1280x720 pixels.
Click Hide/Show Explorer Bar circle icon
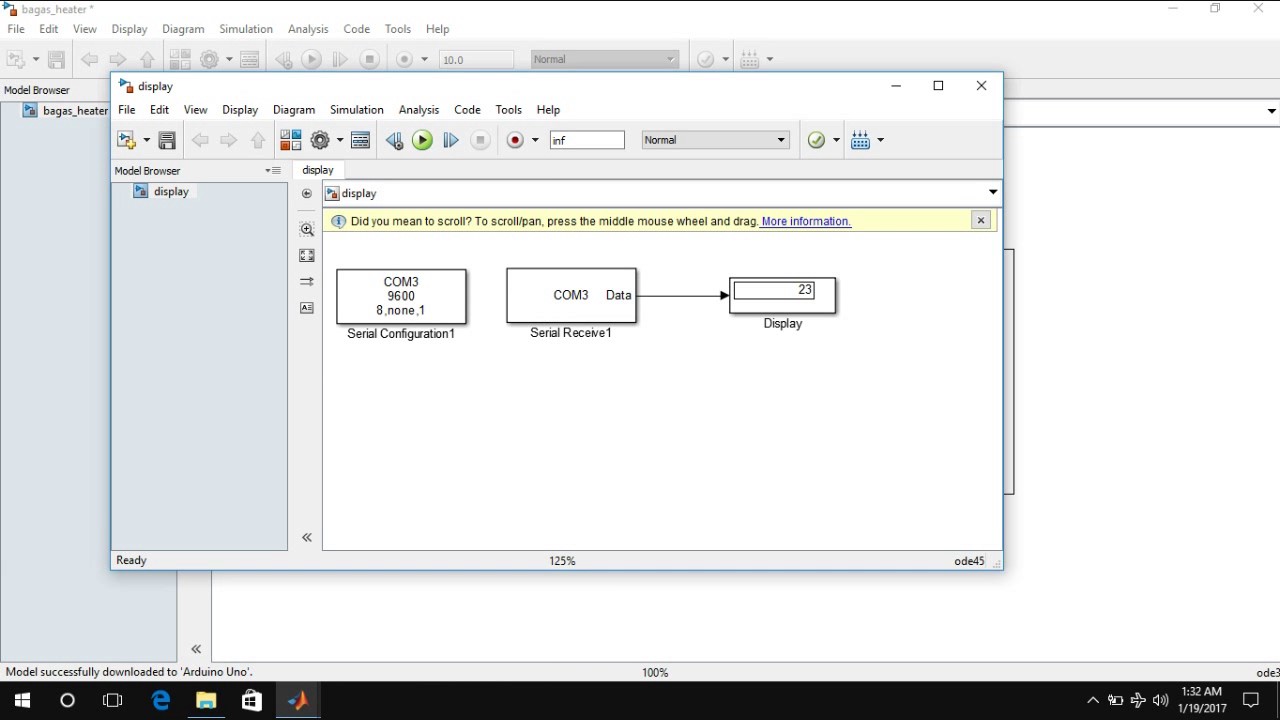(x=307, y=194)
